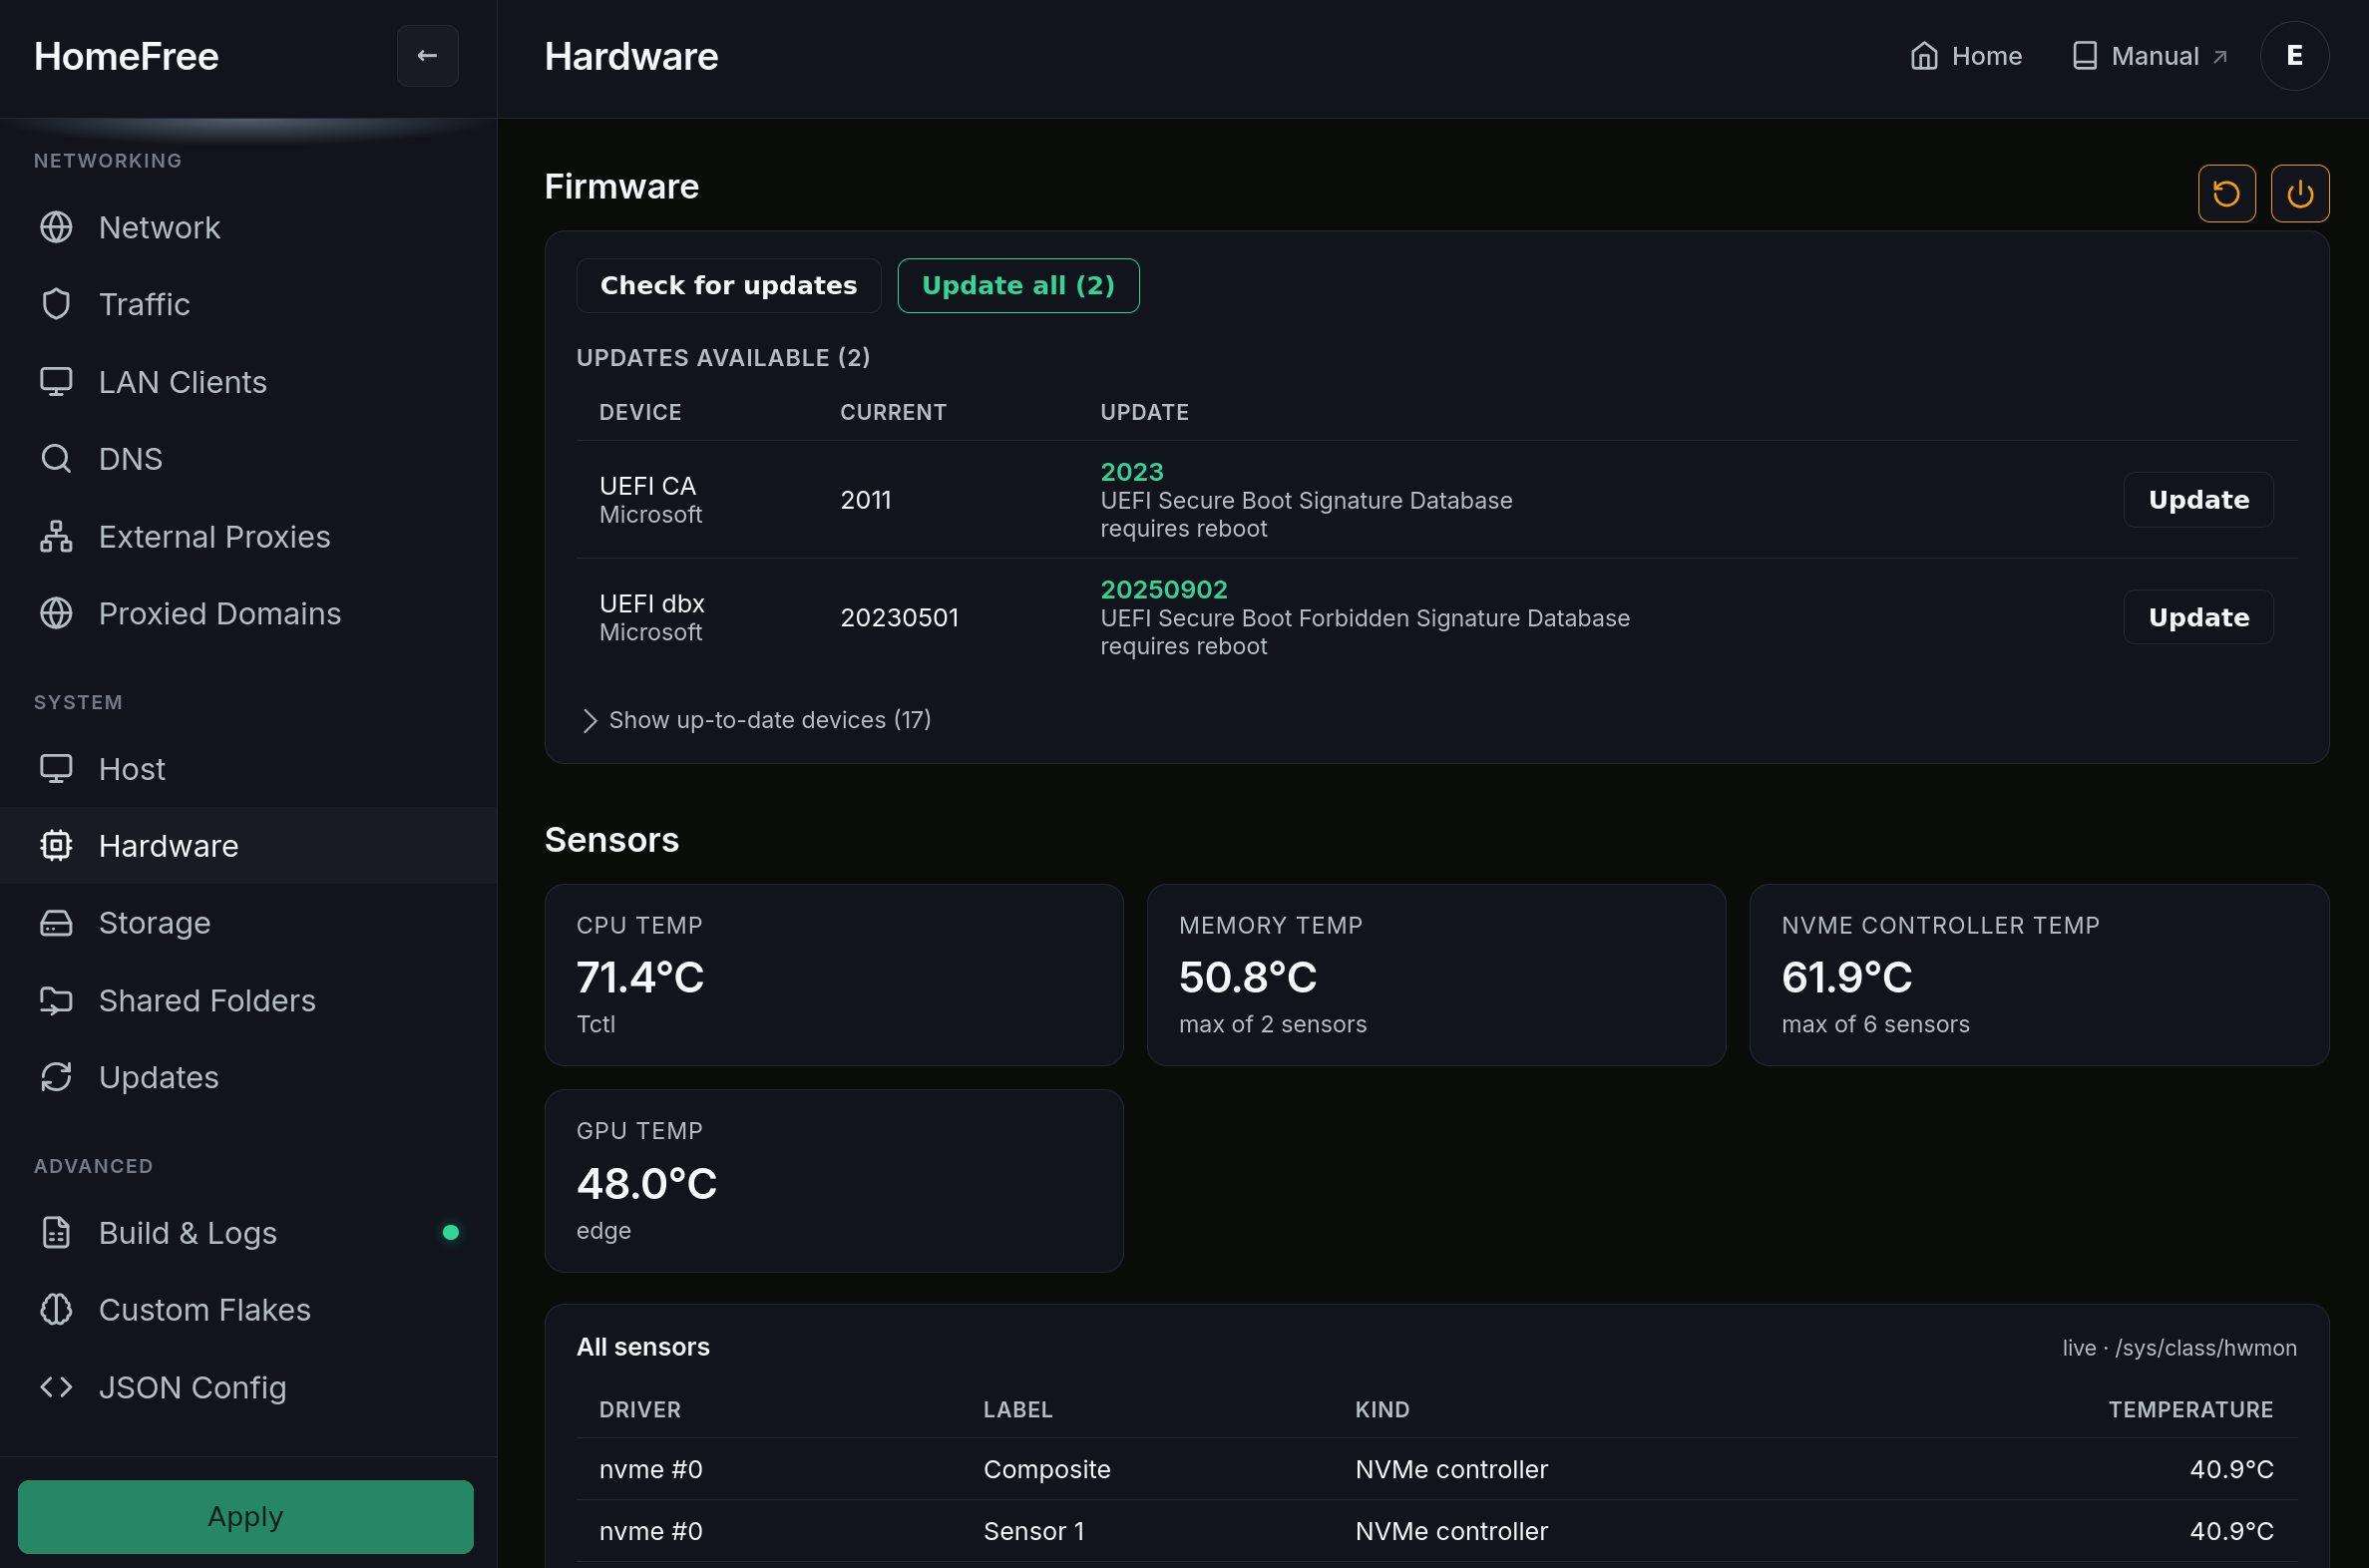The height and width of the screenshot is (1568, 2369).
Task: Click the Custom Flakes icon
Action: [56, 1310]
